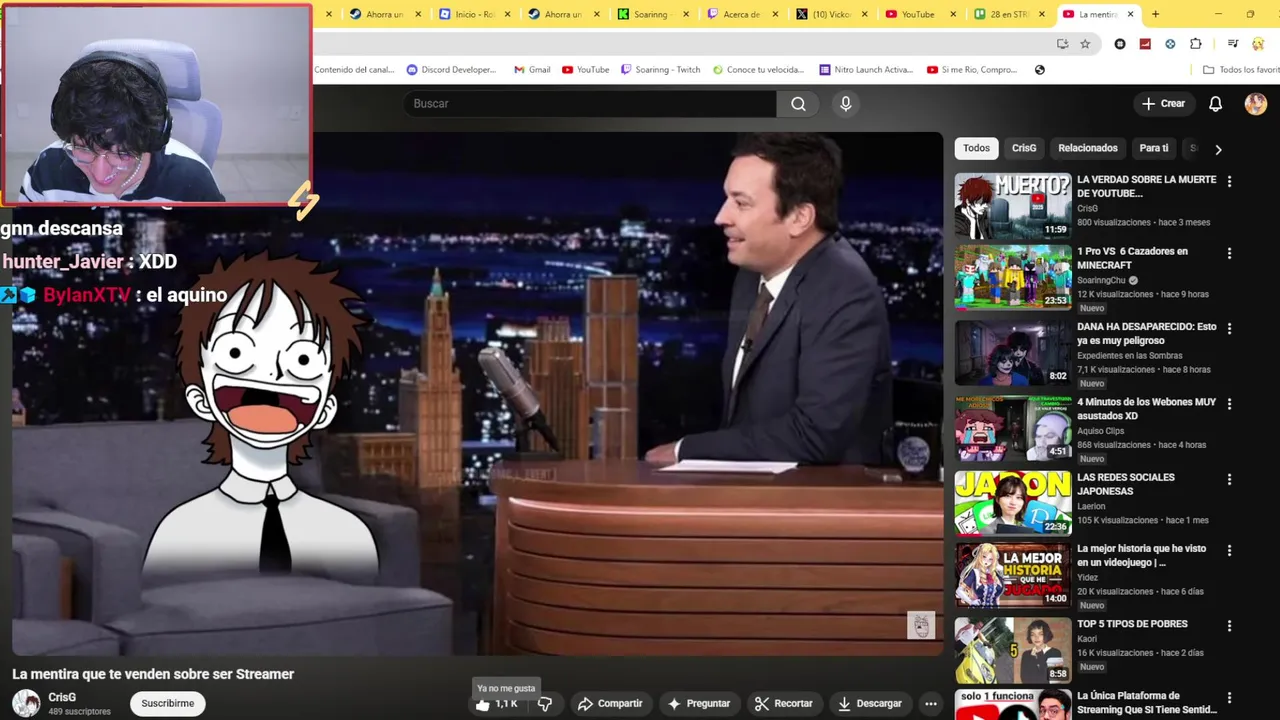Open options for 'DANA HA DESAPARECIDO' video
Image resolution: width=1280 pixels, height=720 pixels.
[x=1229, y=329]
